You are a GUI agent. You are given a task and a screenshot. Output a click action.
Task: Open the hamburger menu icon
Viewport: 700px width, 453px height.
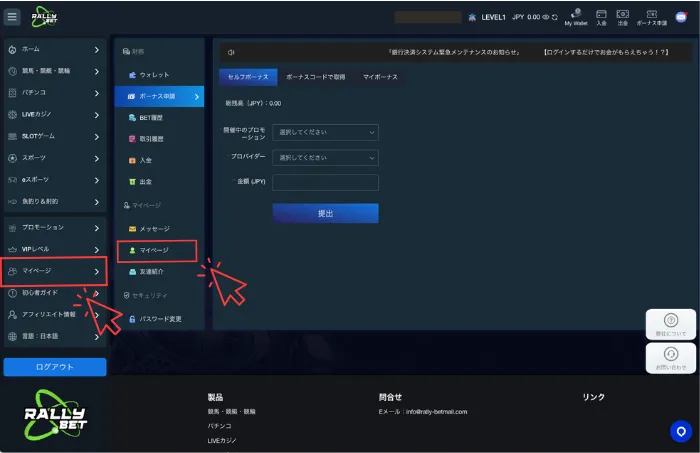tap(12, 17)
